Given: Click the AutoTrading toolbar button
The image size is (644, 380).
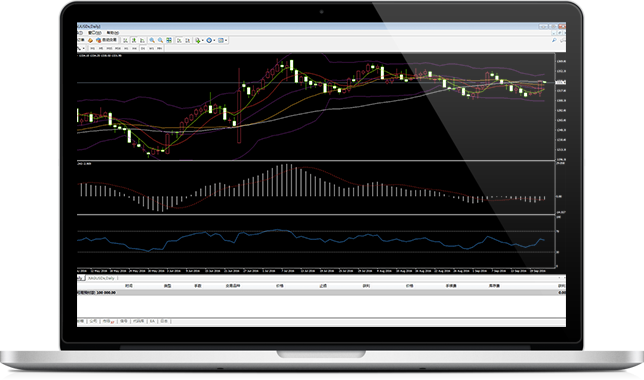Looking at the screenshot, I should [107, 40].
